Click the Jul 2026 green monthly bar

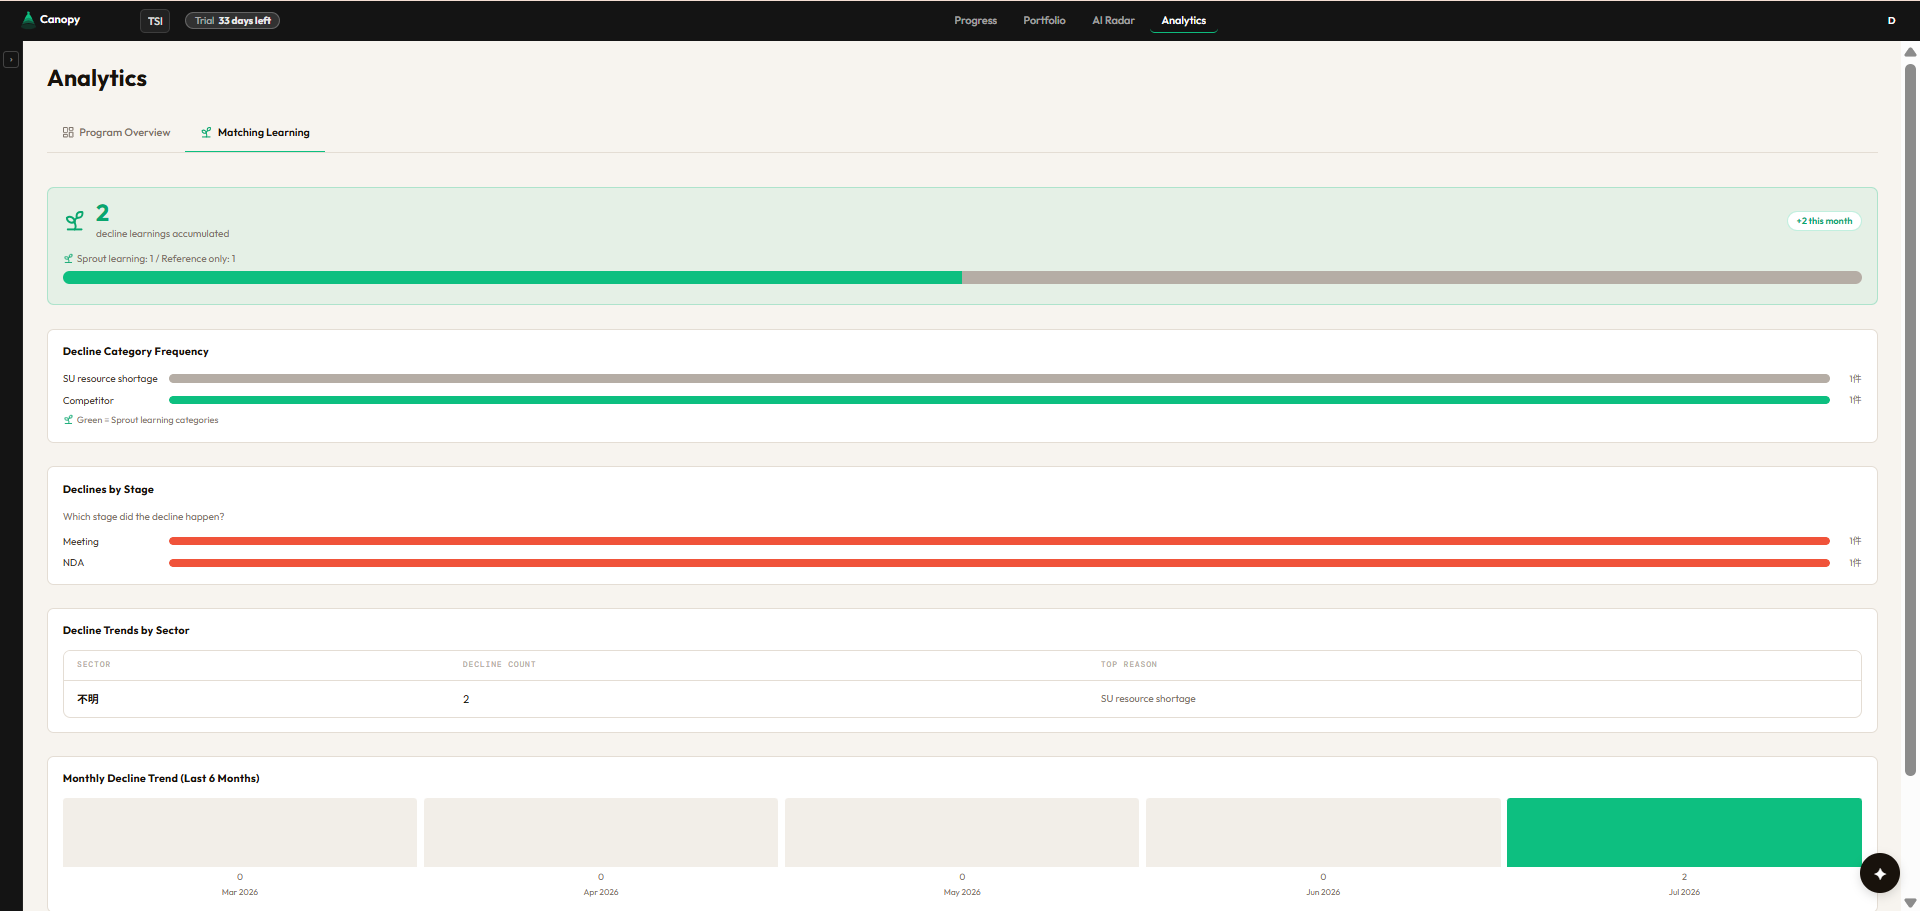[1684, 832]
